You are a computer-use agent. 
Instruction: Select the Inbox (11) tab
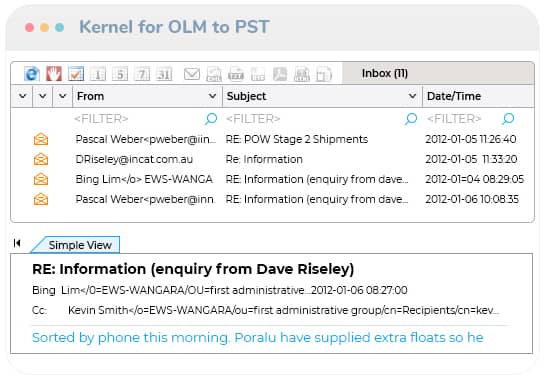(384, 73)
